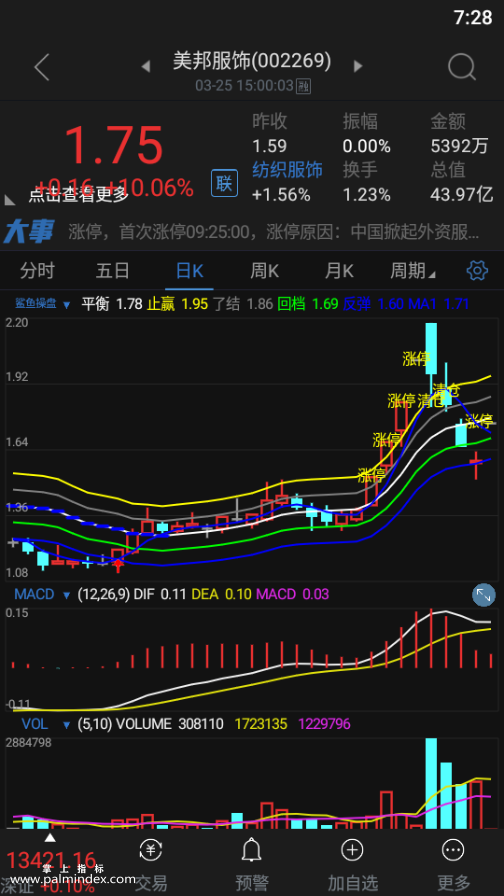This screenshot has width=504, height=896.
Task: Expand the chart fullscreen icon
Action: coord(483,595)
